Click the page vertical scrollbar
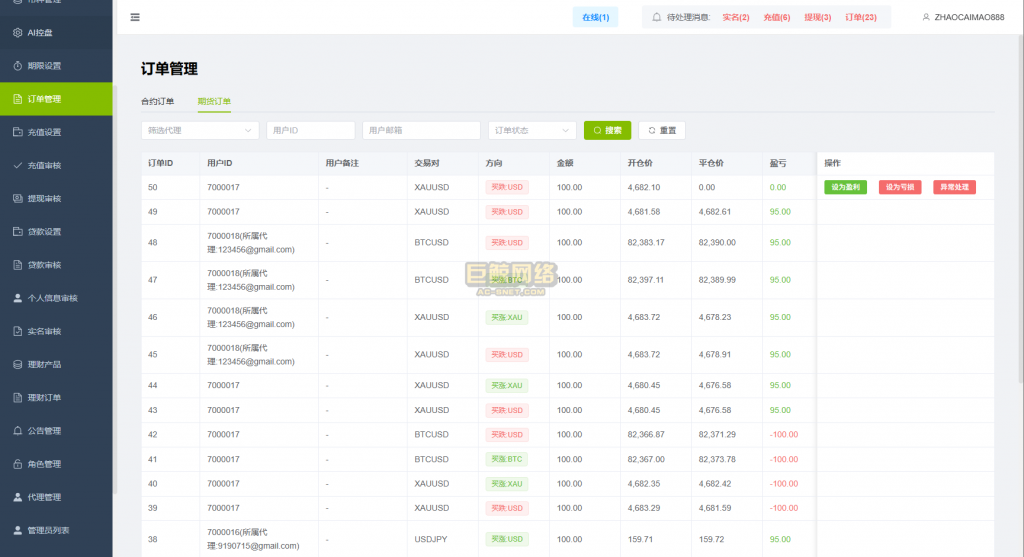Image resolution: width=1024 pixels, height=557 pixels. (1021, 209)
